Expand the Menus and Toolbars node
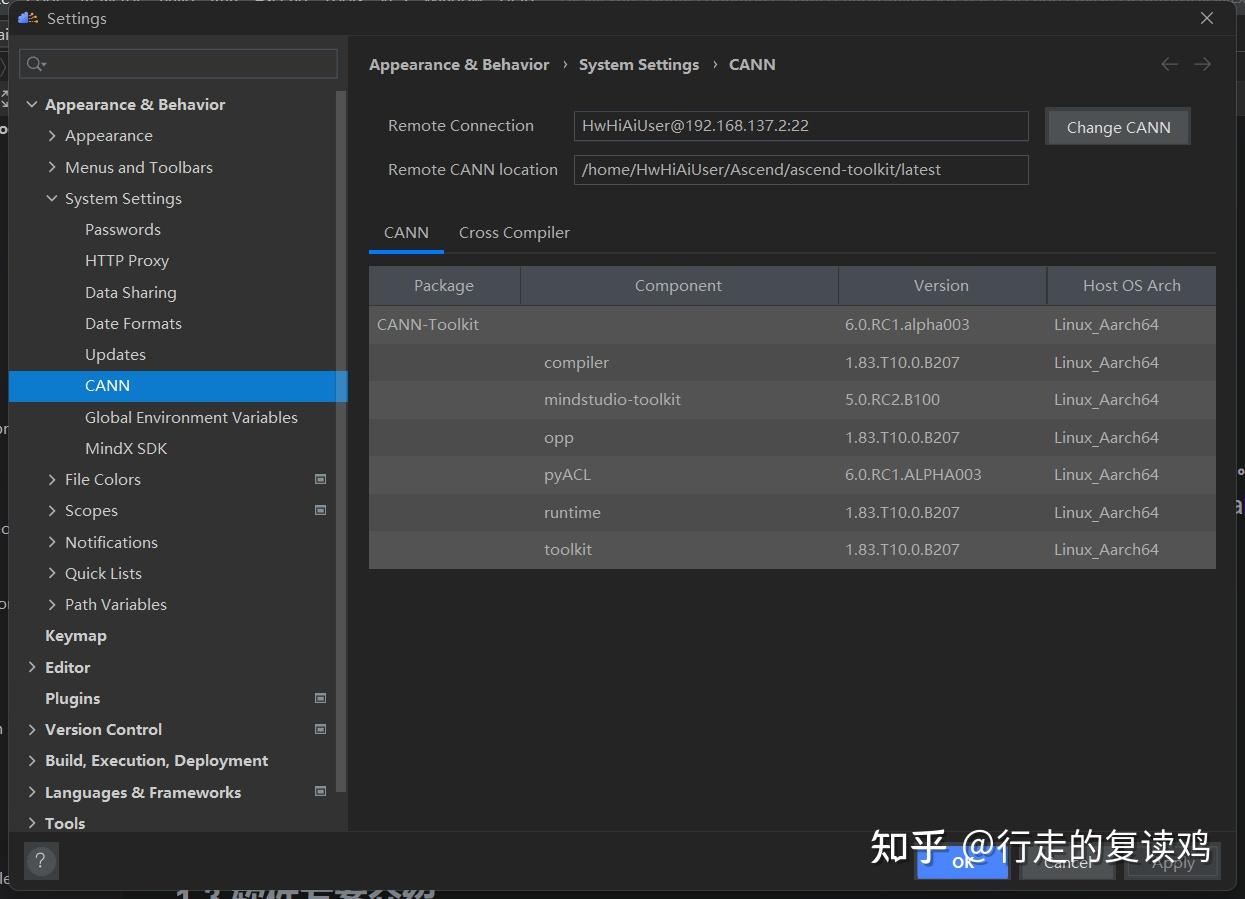The width and height of the screenshot is (1245, 899). [x=52, y=167]
